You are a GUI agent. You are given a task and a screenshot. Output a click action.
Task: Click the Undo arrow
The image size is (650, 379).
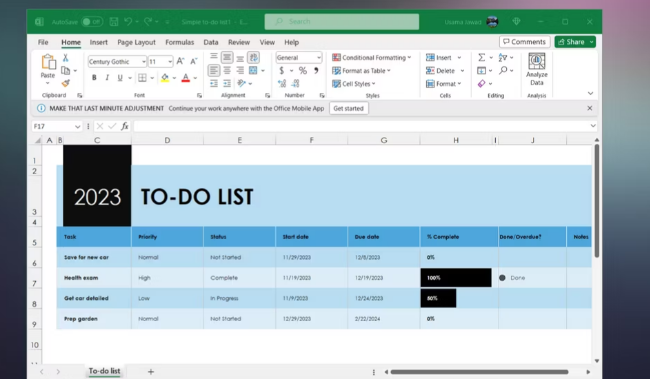click(128, 22)
